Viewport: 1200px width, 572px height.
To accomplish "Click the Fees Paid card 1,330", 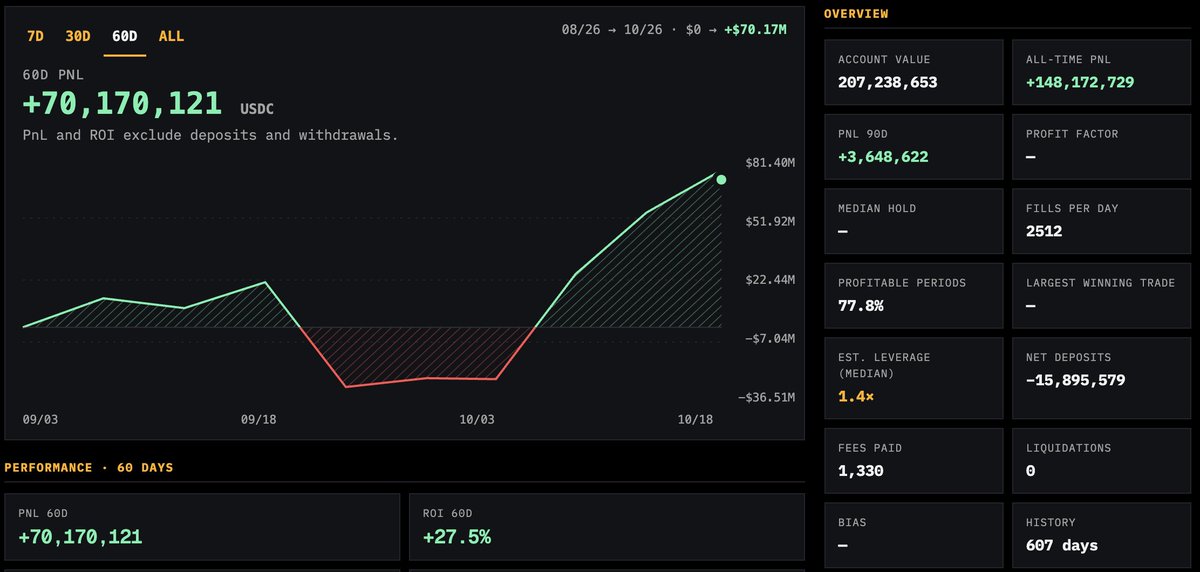I will tap(913, 461).
